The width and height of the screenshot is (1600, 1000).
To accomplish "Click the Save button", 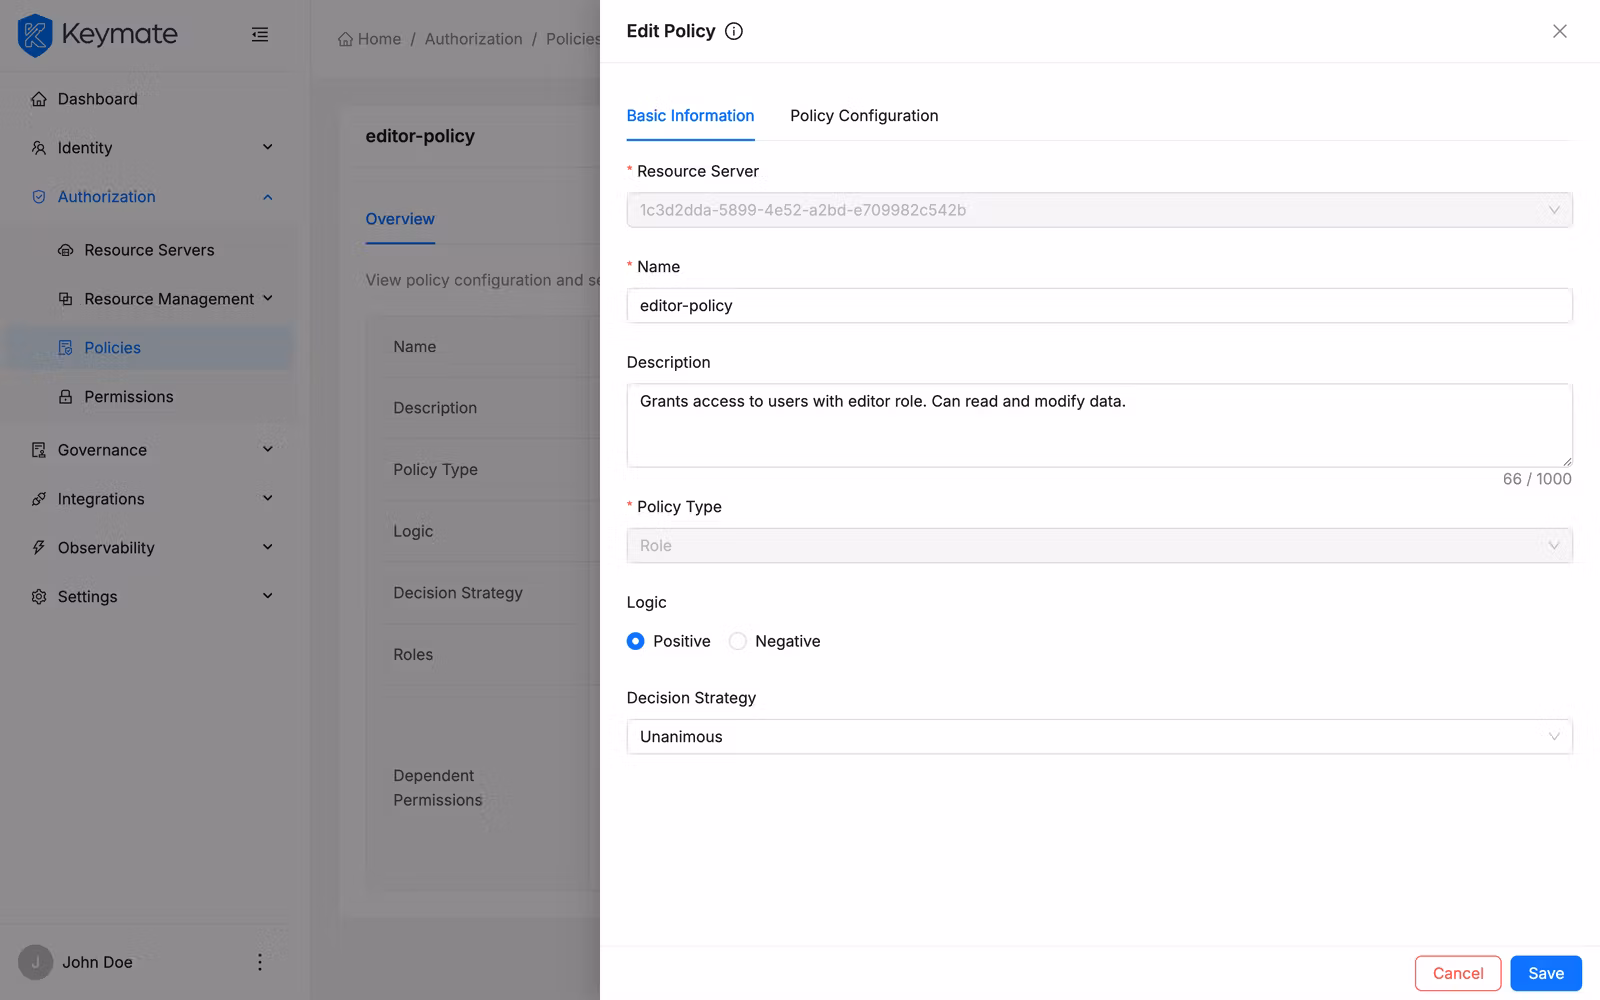I will [x=1545, y=972].
